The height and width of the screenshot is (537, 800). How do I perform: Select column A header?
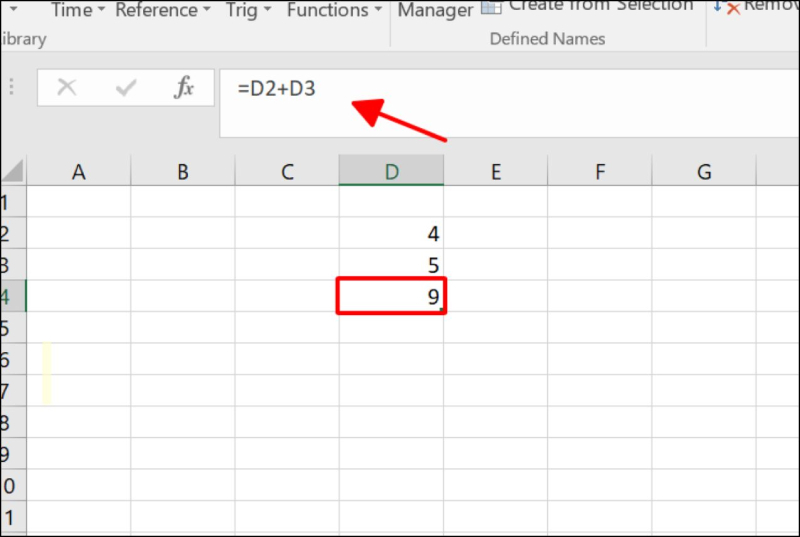pos(79,171)
